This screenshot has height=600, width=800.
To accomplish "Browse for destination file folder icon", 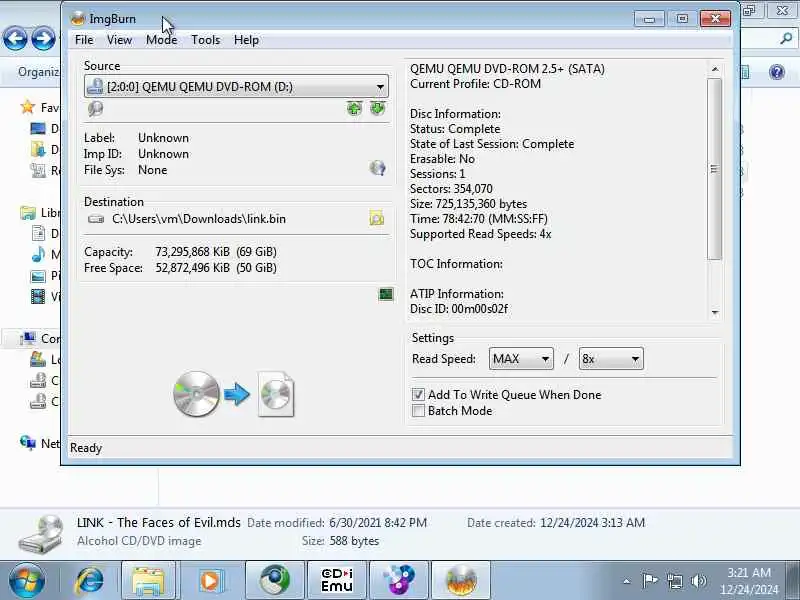I will [x=377, y=218].
